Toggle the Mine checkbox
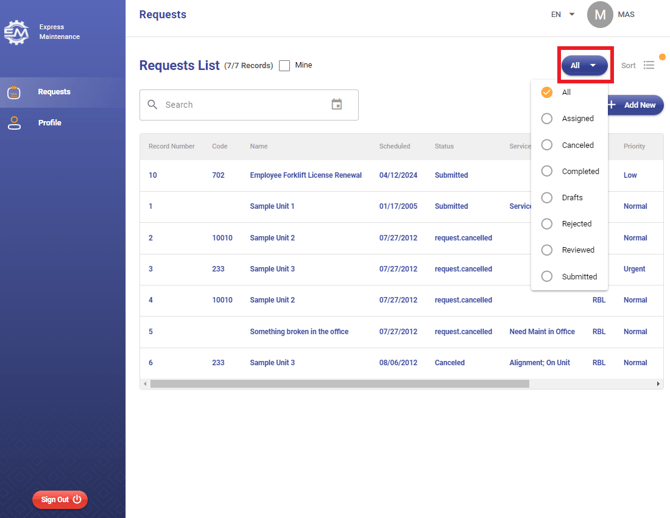670x518 pixels. pos(285,66)
